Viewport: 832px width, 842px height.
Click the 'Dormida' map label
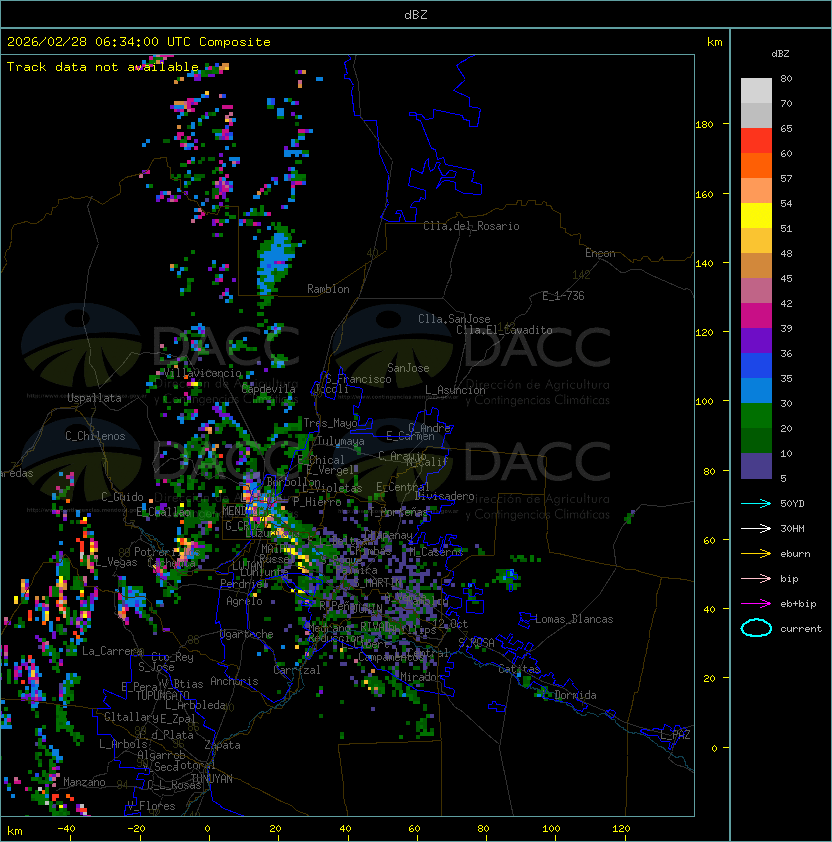pyautogui.click(x=575, y=695)
